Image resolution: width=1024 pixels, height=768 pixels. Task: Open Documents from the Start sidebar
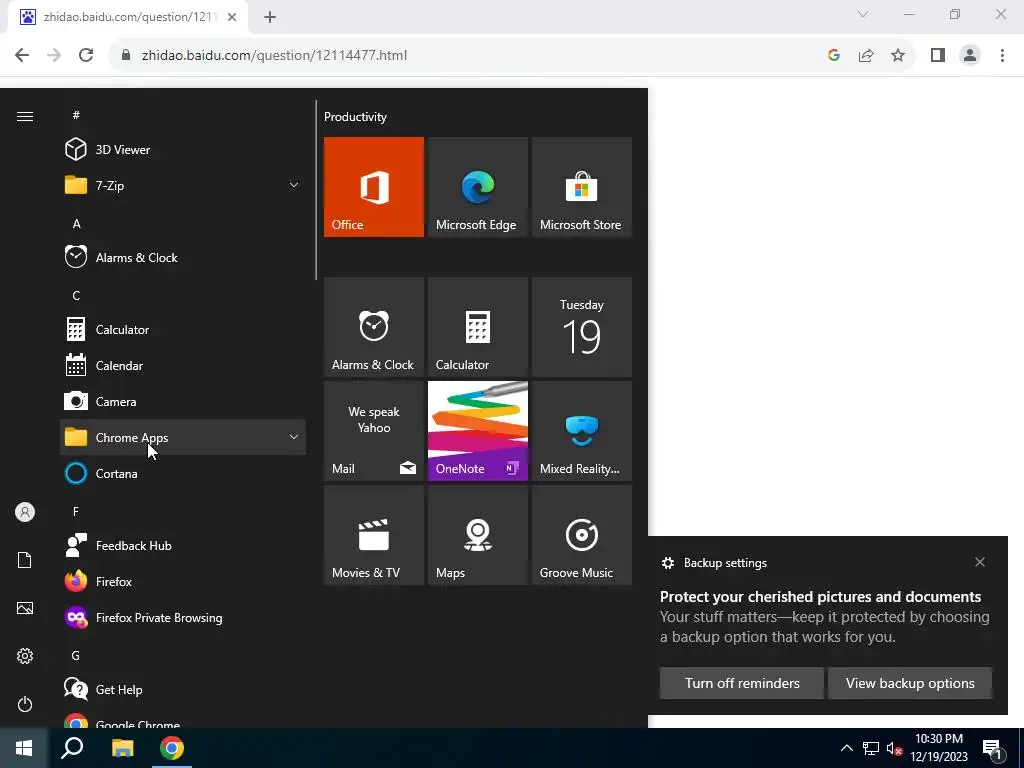25,560
